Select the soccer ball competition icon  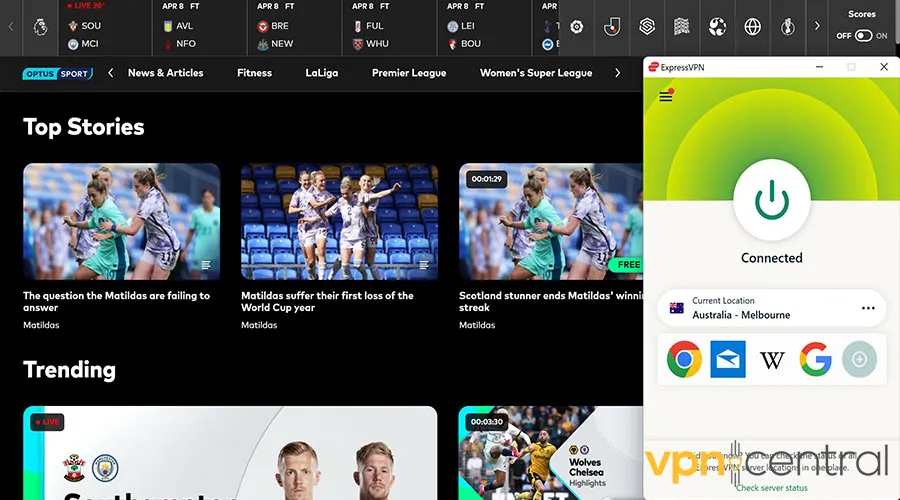[x=717, y=26]
